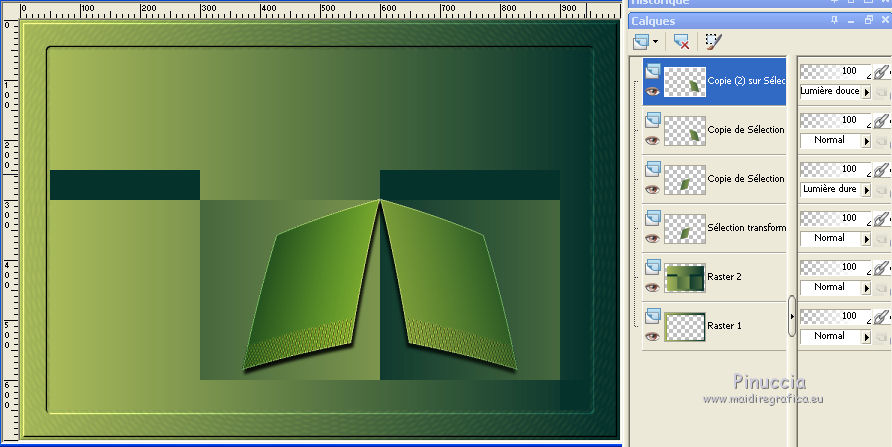Screen dimensions: 892x447
Task: Click layer type icon of the Lumière dure layer
Action: pos(653,168)
